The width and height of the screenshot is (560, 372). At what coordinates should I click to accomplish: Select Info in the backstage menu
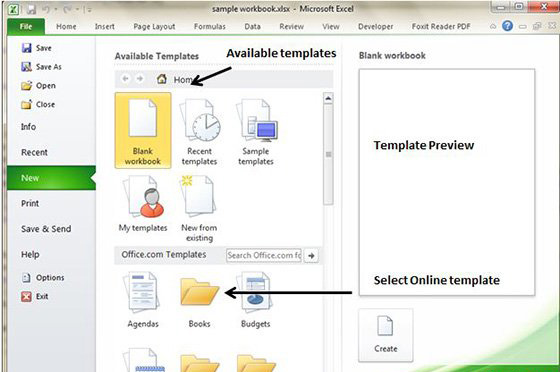28,127
